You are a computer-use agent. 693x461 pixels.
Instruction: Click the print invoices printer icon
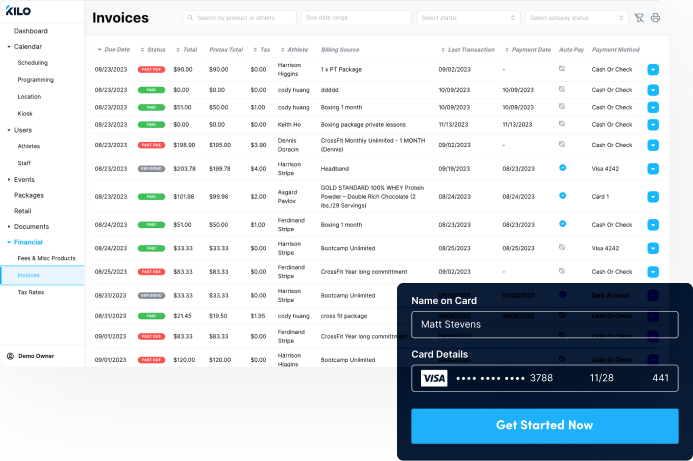[x=656, y=18]
